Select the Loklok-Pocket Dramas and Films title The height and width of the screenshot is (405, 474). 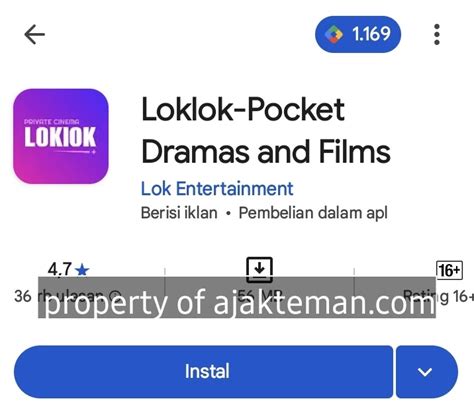266,130
